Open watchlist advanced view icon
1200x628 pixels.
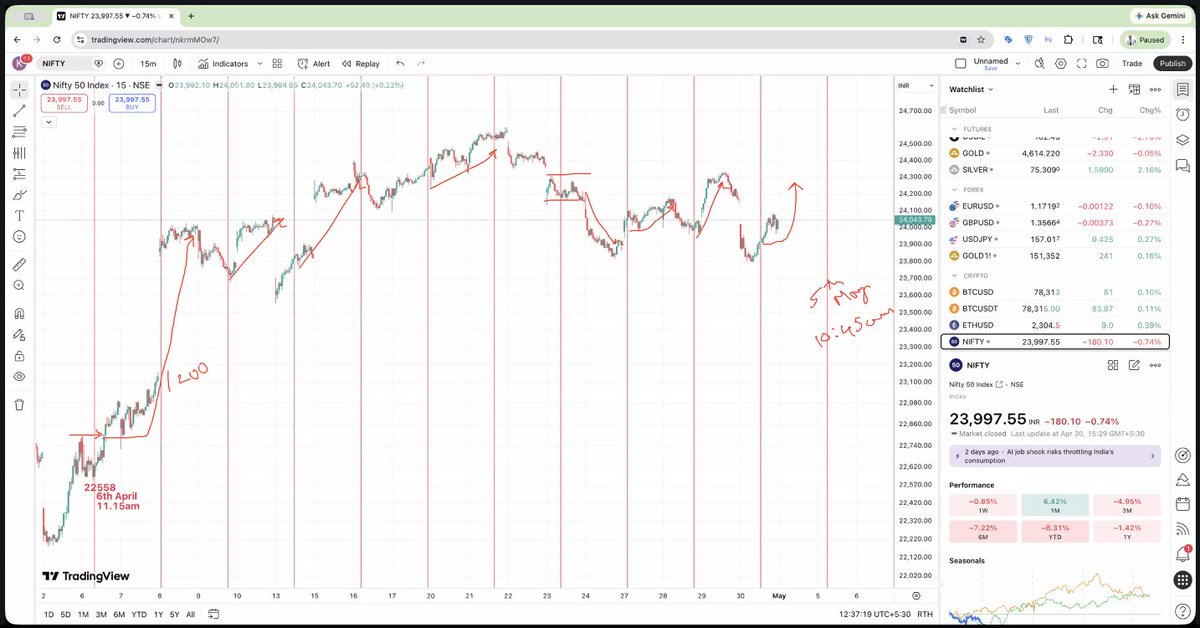pos(1134,90)
